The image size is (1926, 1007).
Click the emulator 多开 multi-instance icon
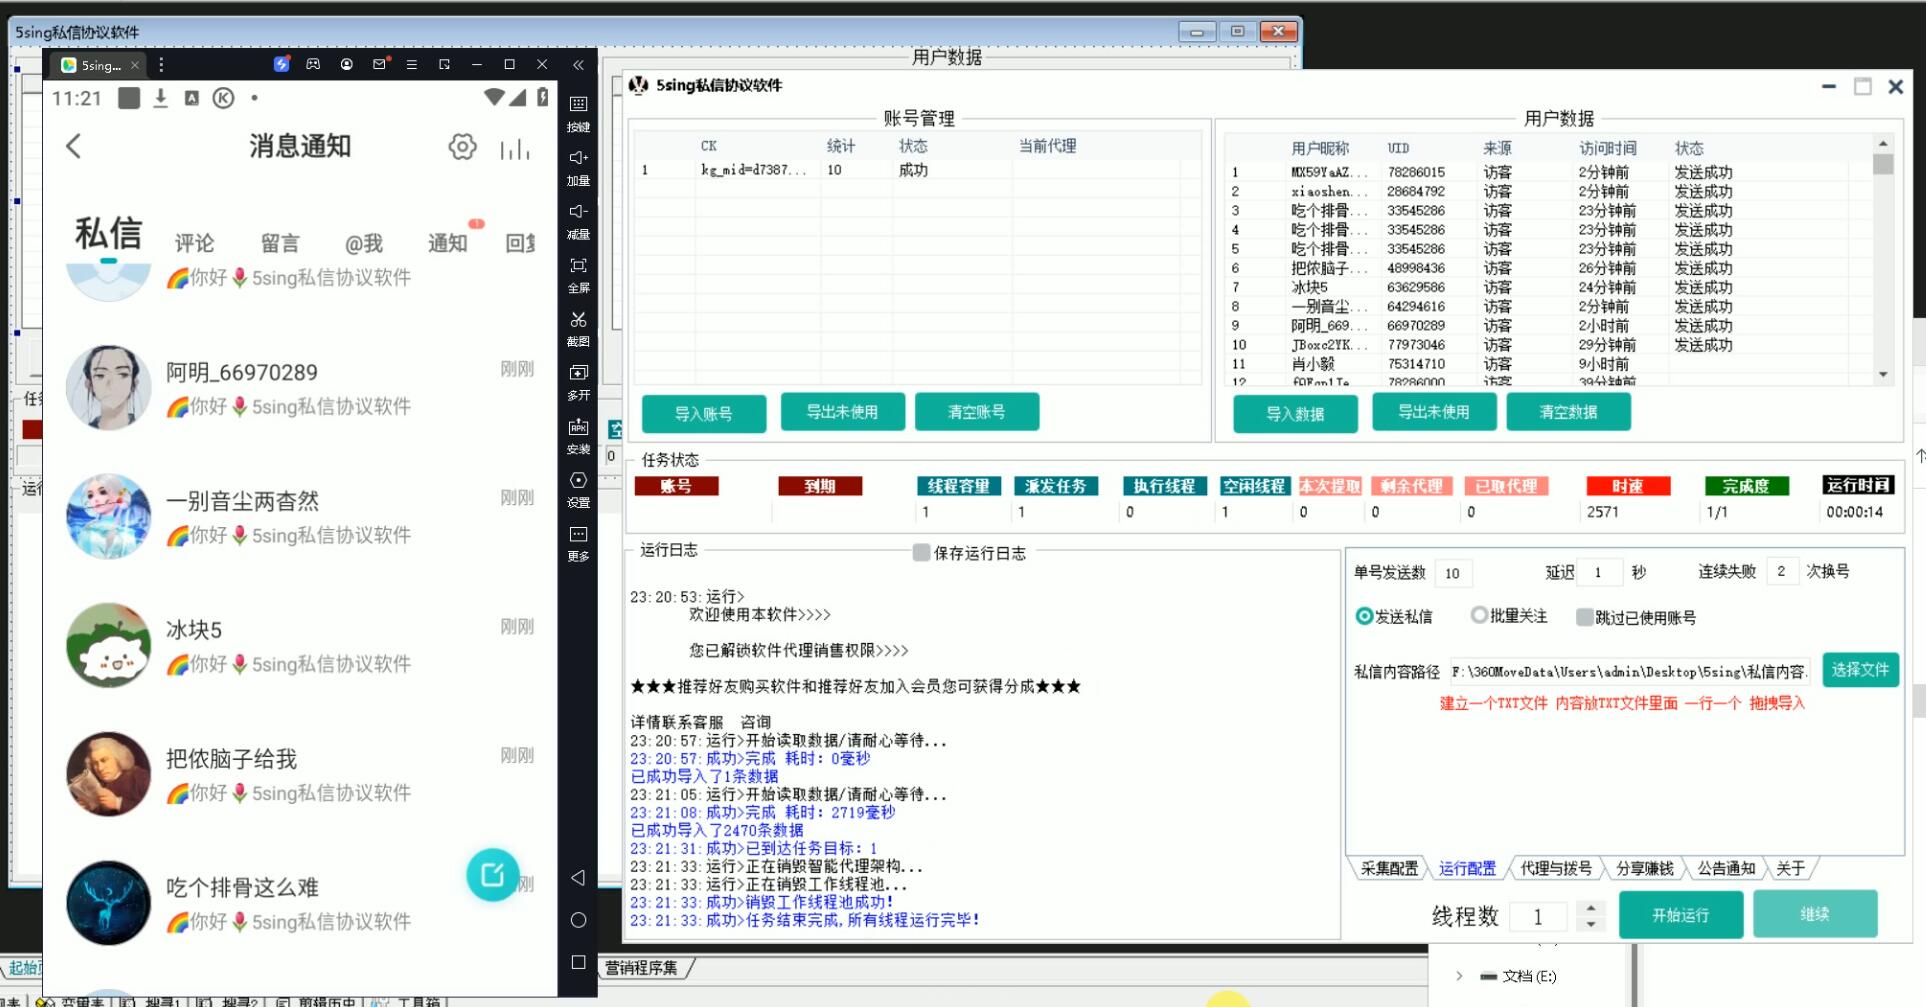click(578, 374)
